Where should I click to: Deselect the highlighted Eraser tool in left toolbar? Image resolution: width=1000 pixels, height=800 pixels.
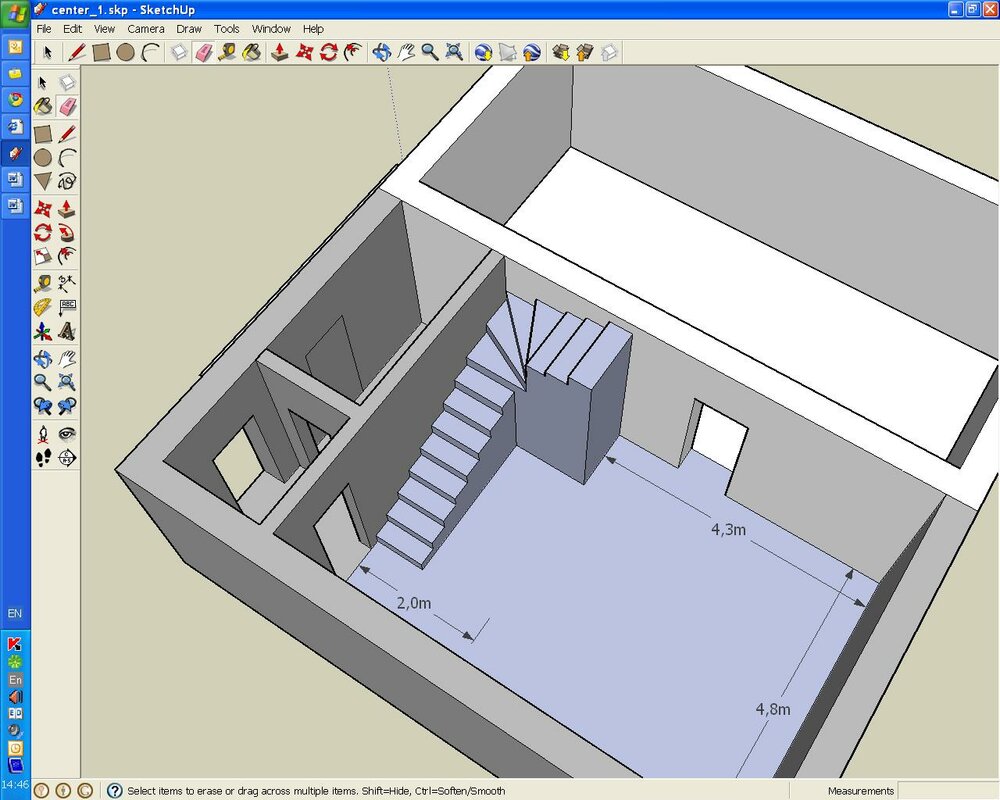[x=67, y=107]
